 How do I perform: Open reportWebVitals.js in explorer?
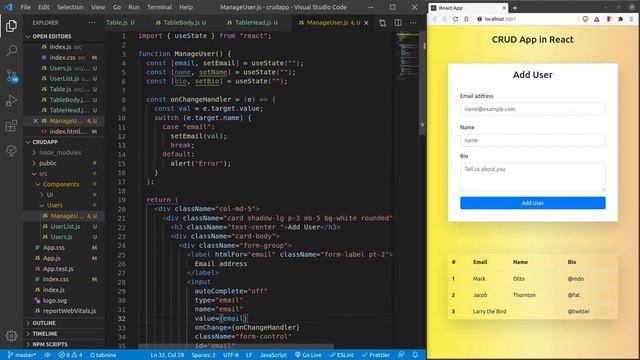[x=69, y=311]
